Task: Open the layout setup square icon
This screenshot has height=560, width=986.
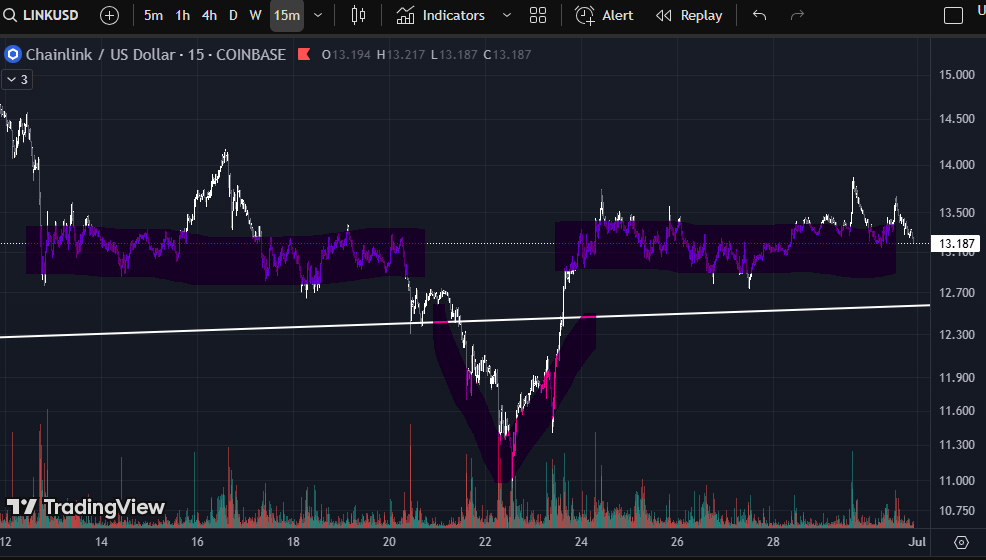Action: [x=953, y=15]
